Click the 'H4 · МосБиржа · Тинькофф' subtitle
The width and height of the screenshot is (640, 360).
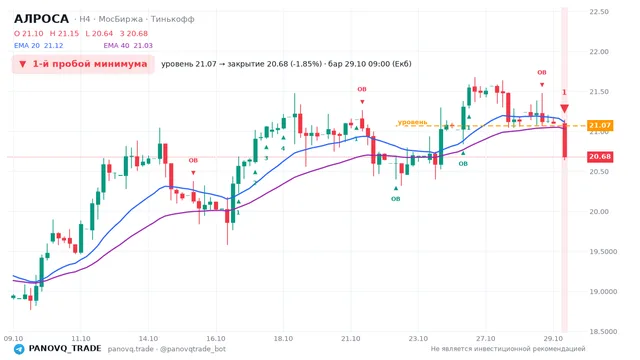click(136, 19)
